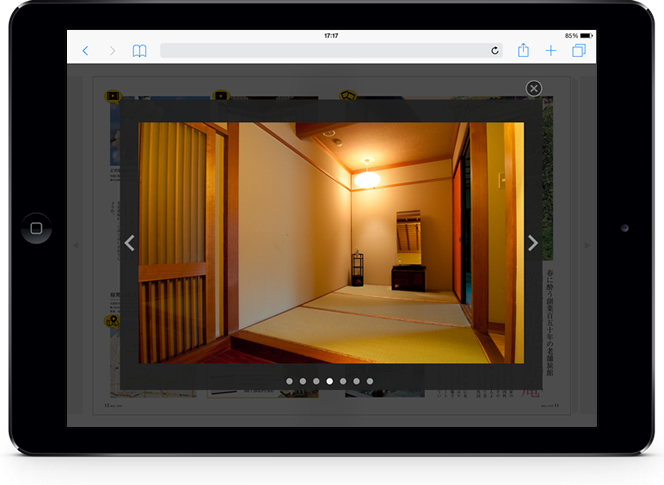The width and height of the screenshot is (664, 485).
Task: Tap the Safari address bar field
Action: (331, 51)
